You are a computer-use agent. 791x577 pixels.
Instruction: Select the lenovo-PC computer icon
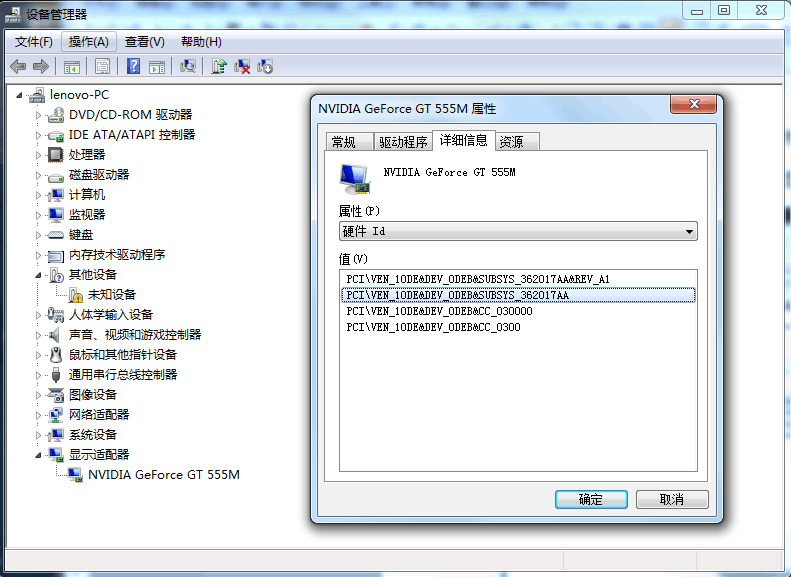[x=37, y=95]
